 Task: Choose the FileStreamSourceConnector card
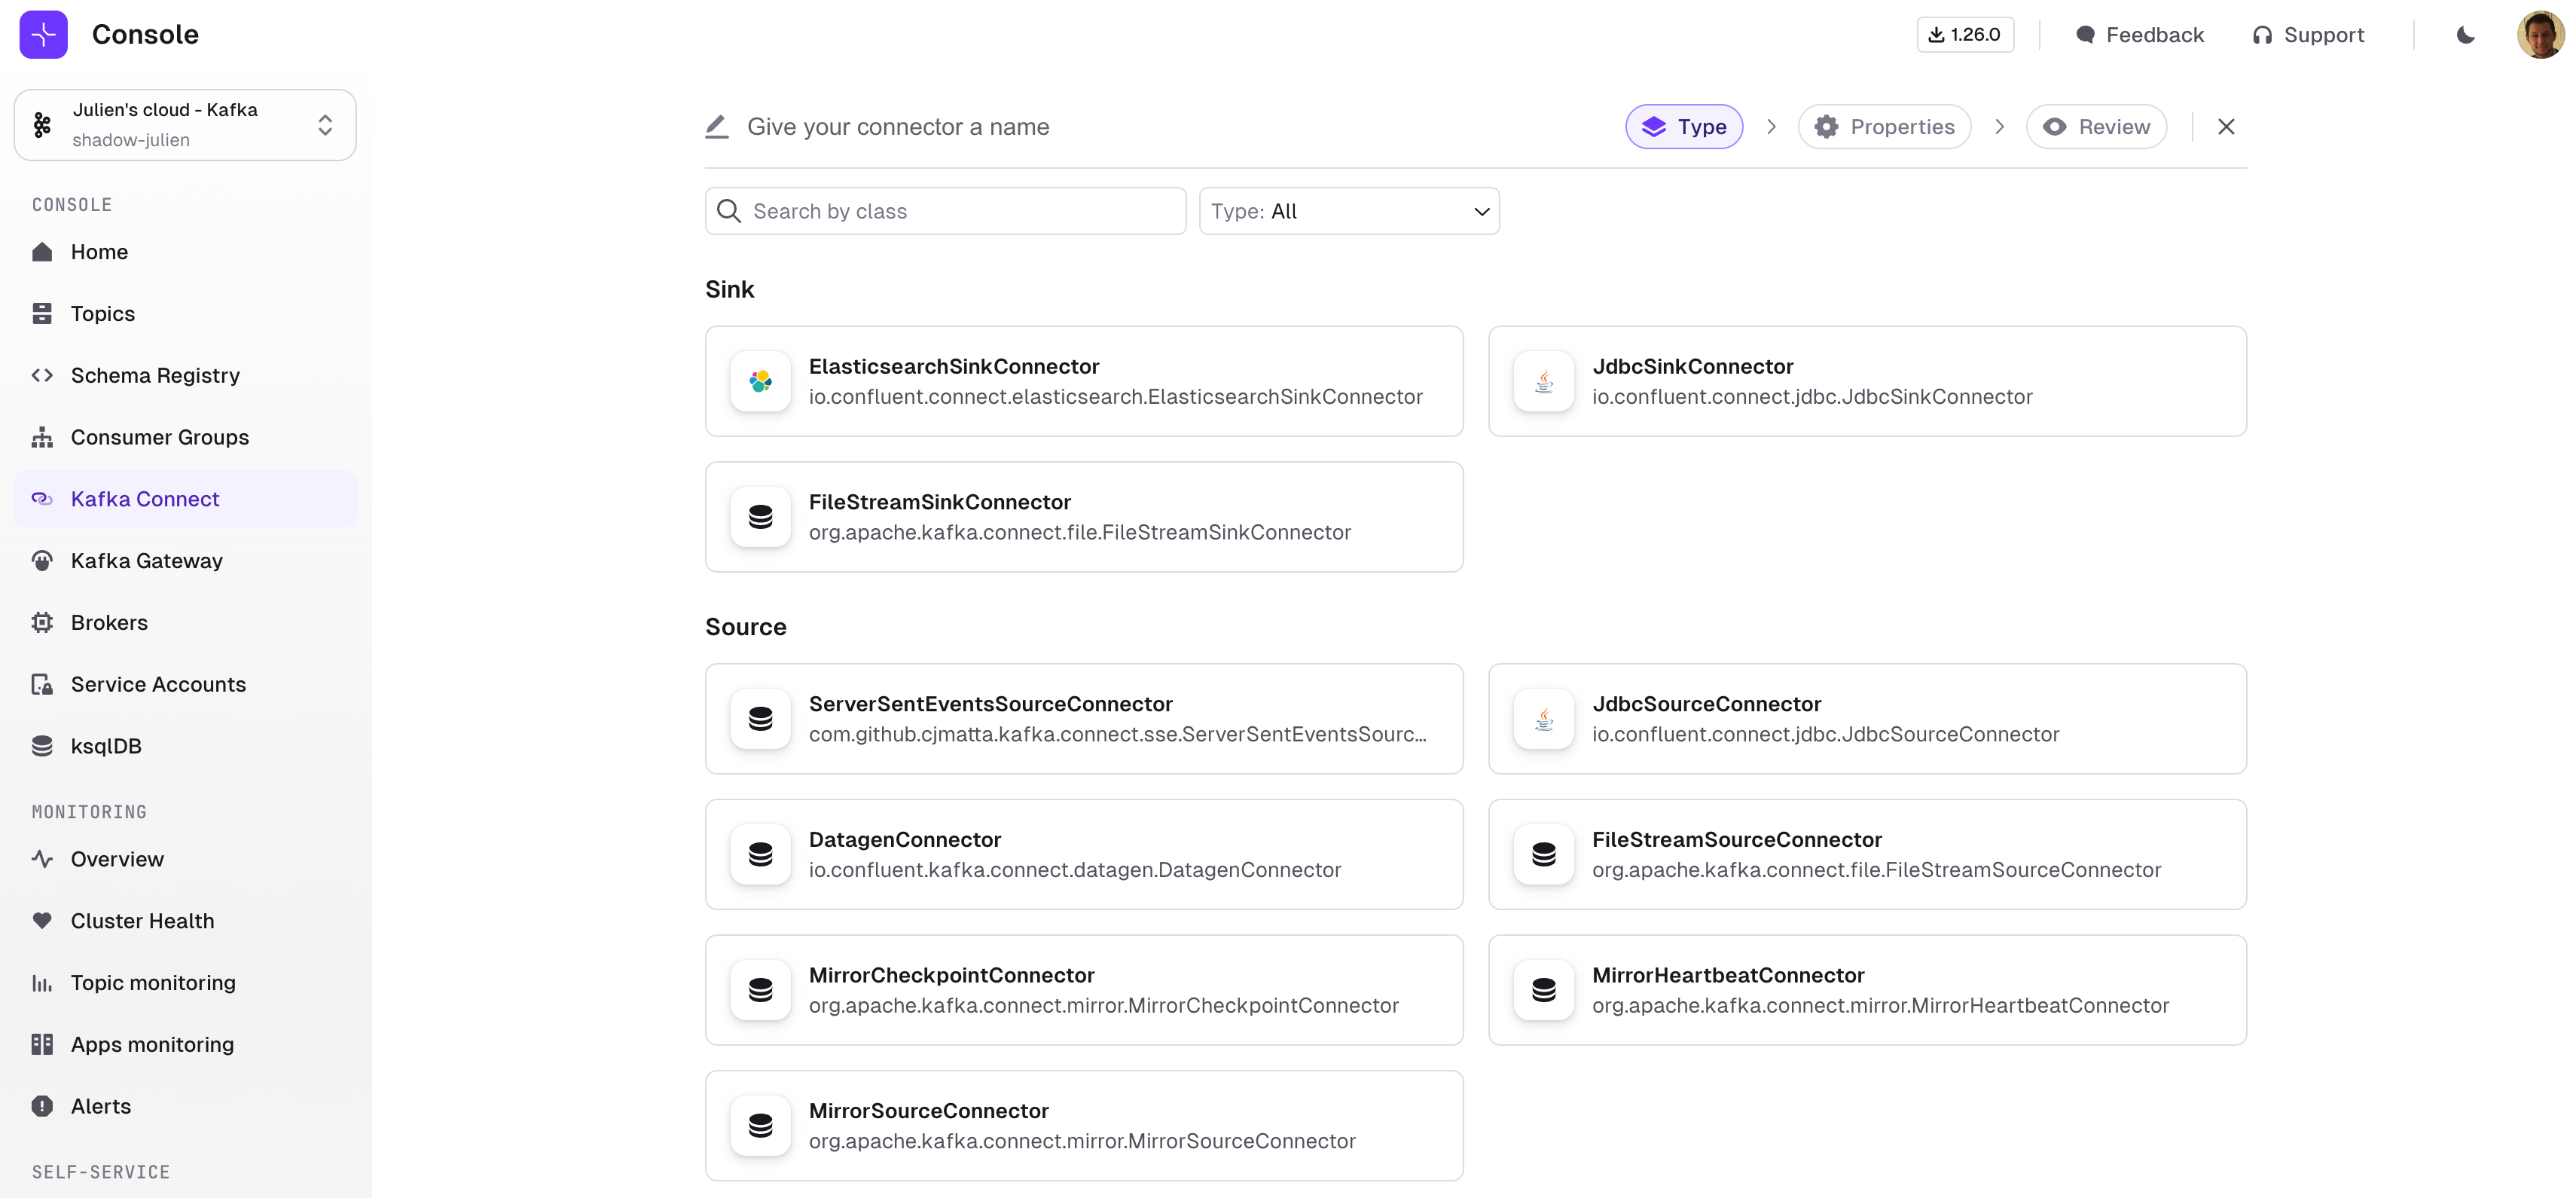(x=1867, y=854)
